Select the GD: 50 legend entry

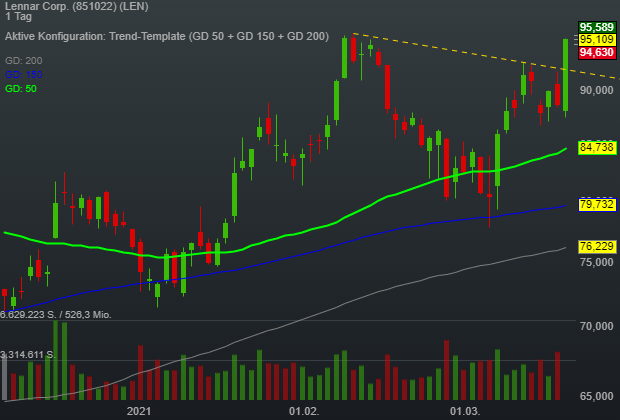click(x=21, y=89)
